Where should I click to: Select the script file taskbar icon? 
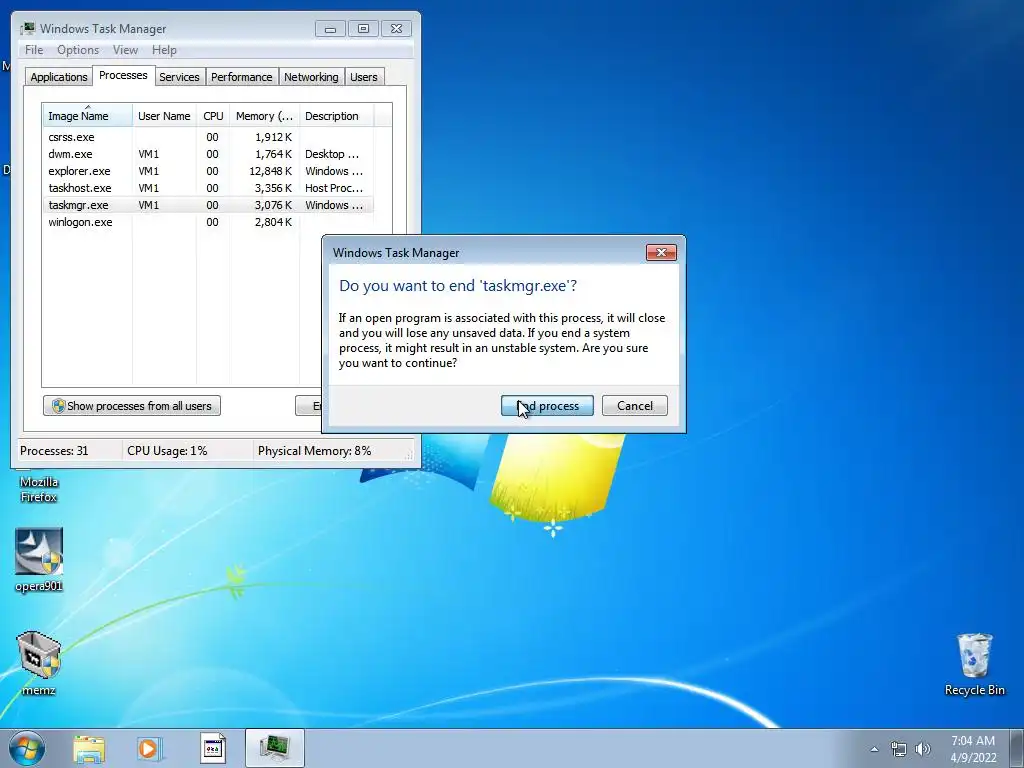click(212, 748)
